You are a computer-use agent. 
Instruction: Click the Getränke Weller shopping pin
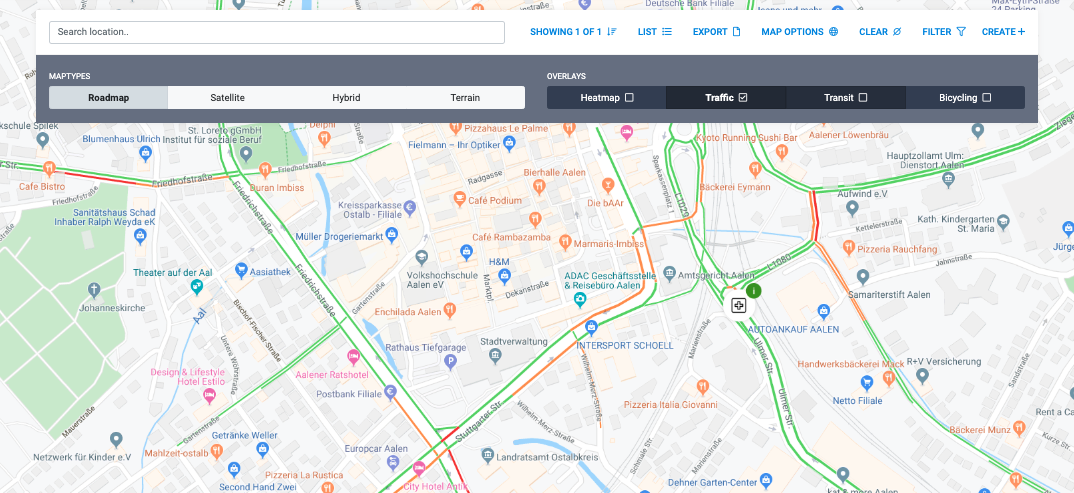coord(262,448)
